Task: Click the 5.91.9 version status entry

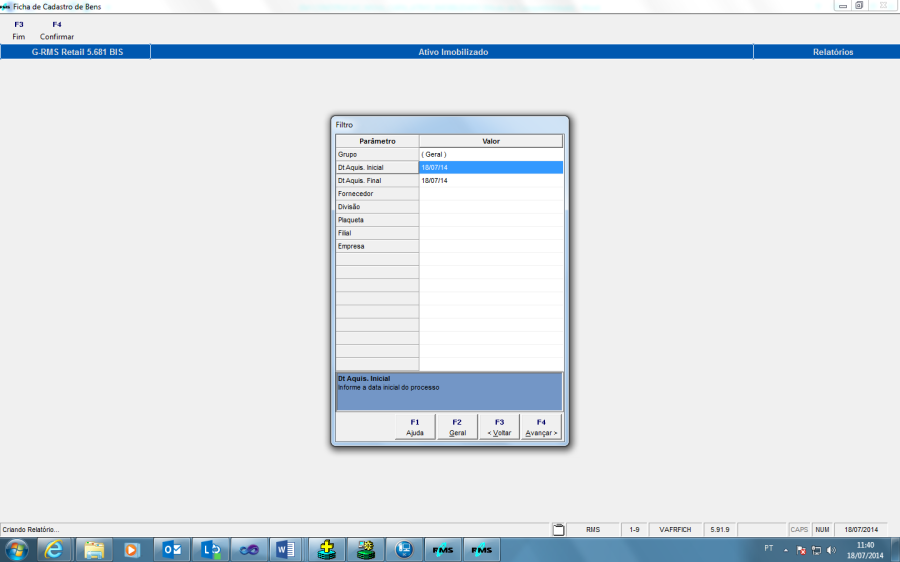Action: [x=720, y=529]
